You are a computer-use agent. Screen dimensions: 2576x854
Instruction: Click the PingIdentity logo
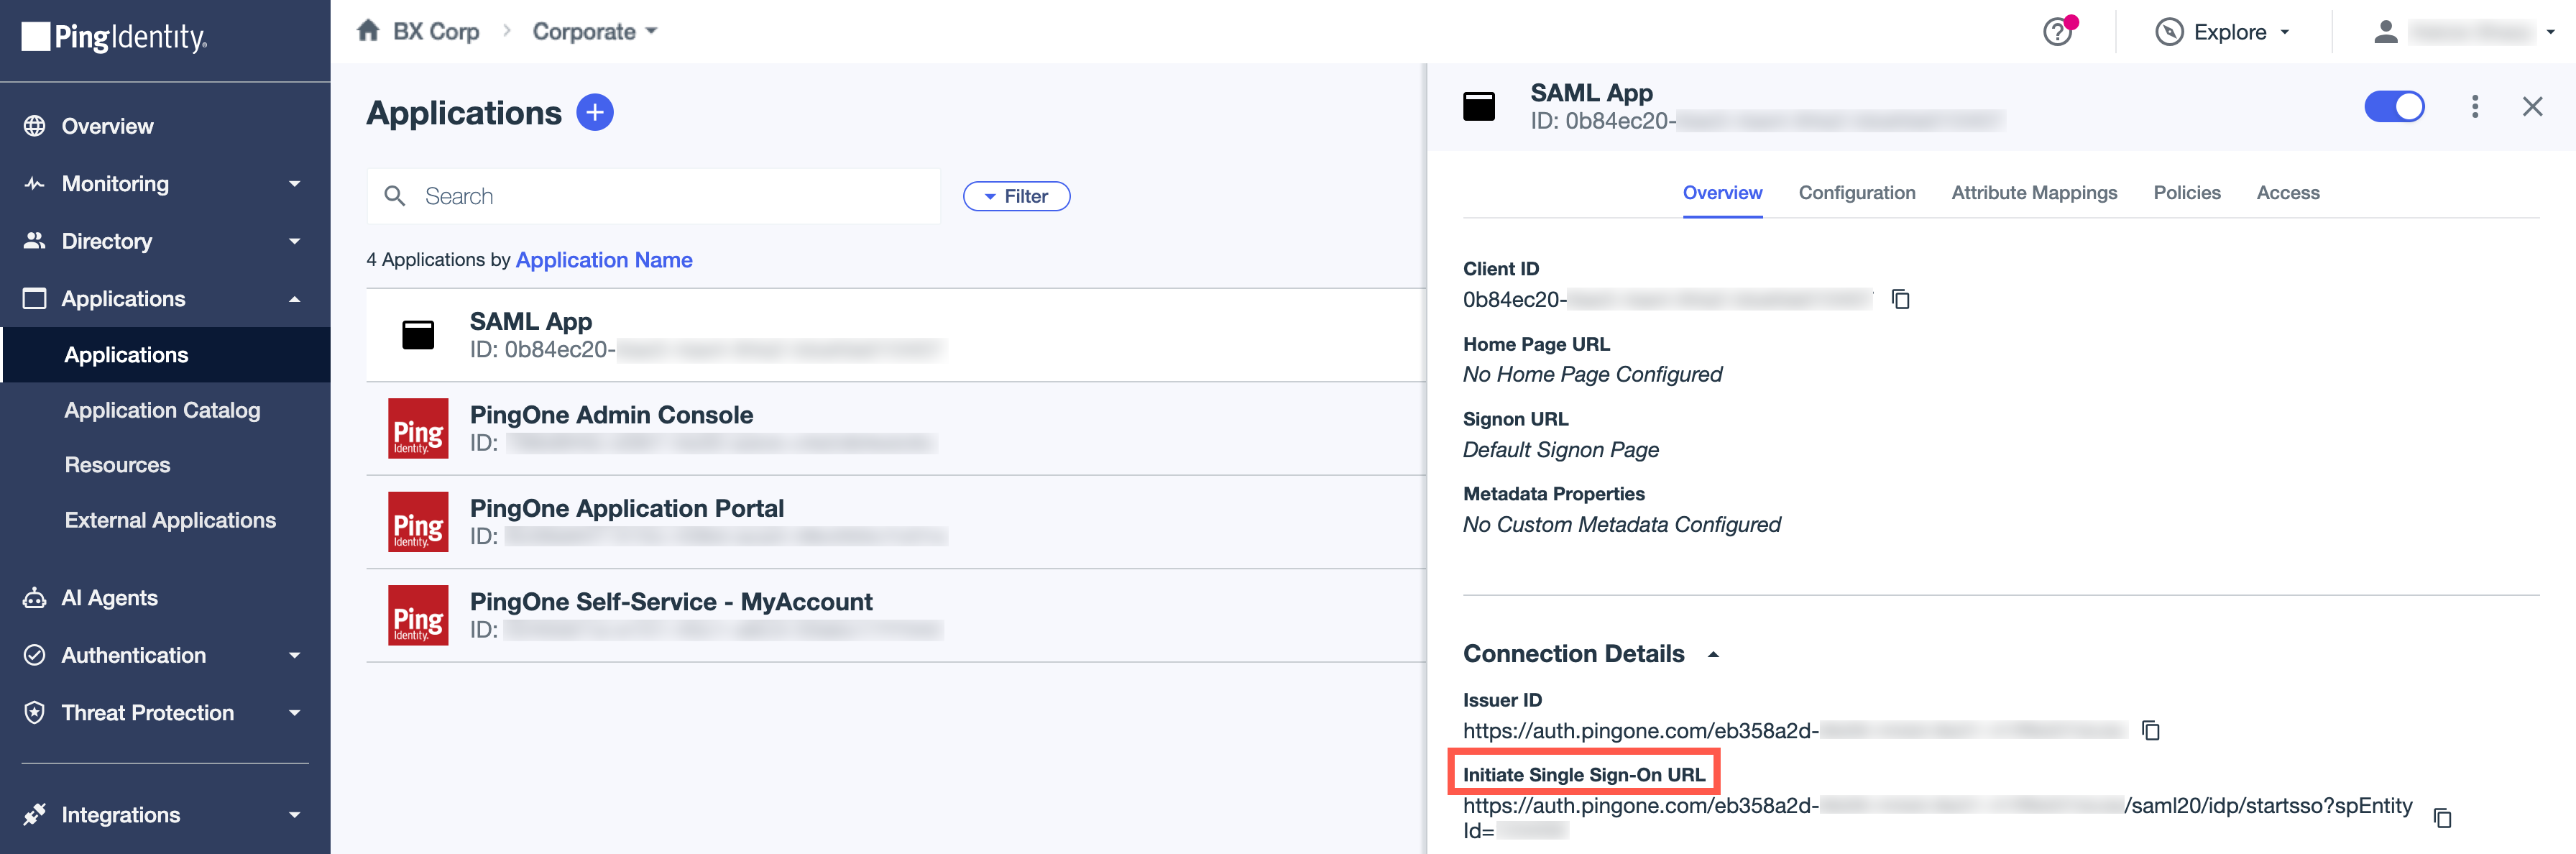pyautogui.click(x=114, y=37)
